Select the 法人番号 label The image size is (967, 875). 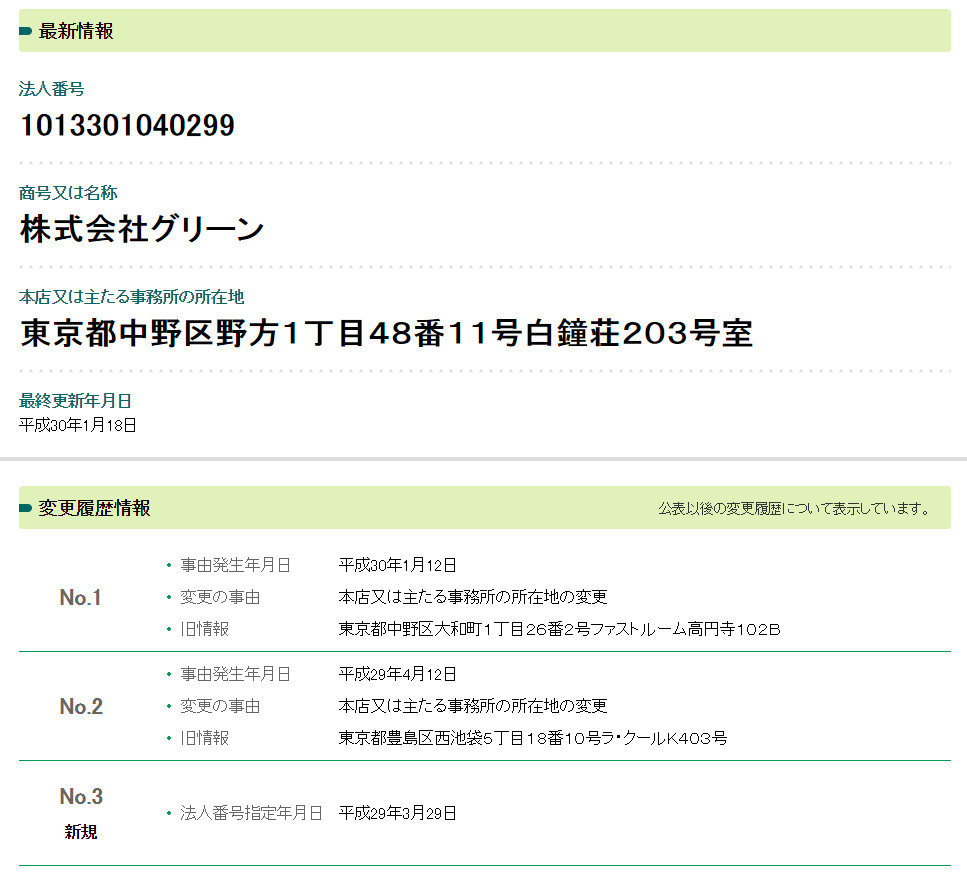click(x=51, y=89)
